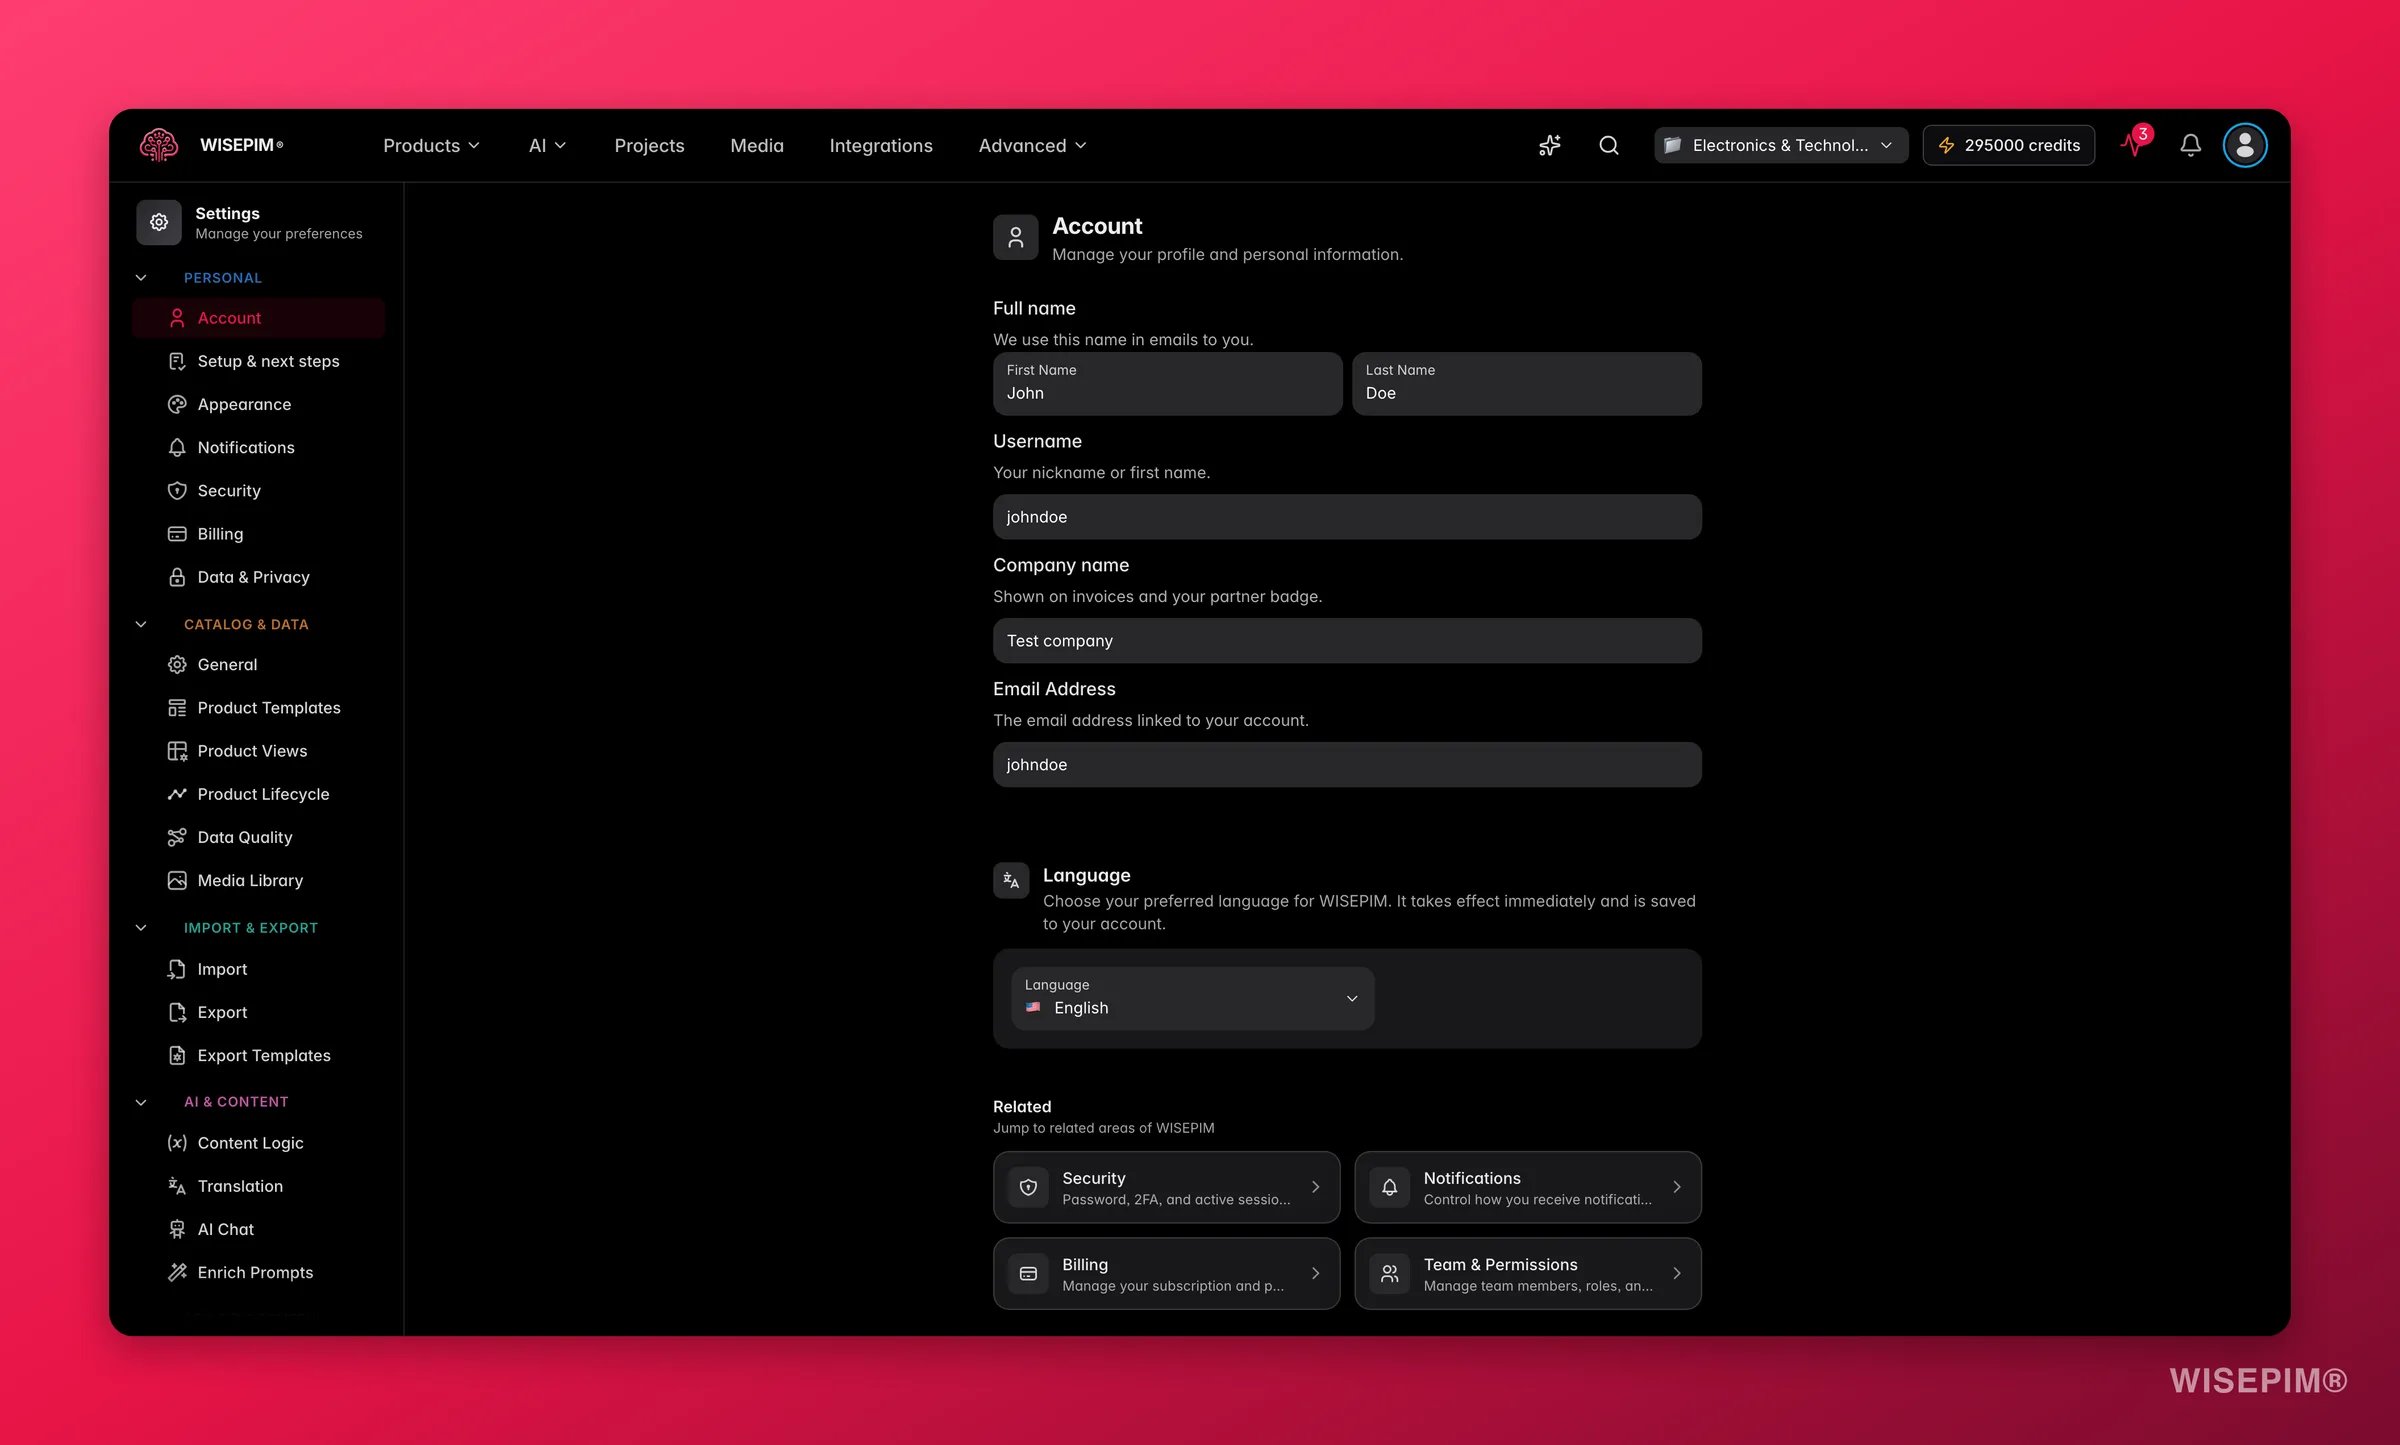Open the Electronics & Technol... project selector
2400x1445 pixels.
pos(1780,145)
